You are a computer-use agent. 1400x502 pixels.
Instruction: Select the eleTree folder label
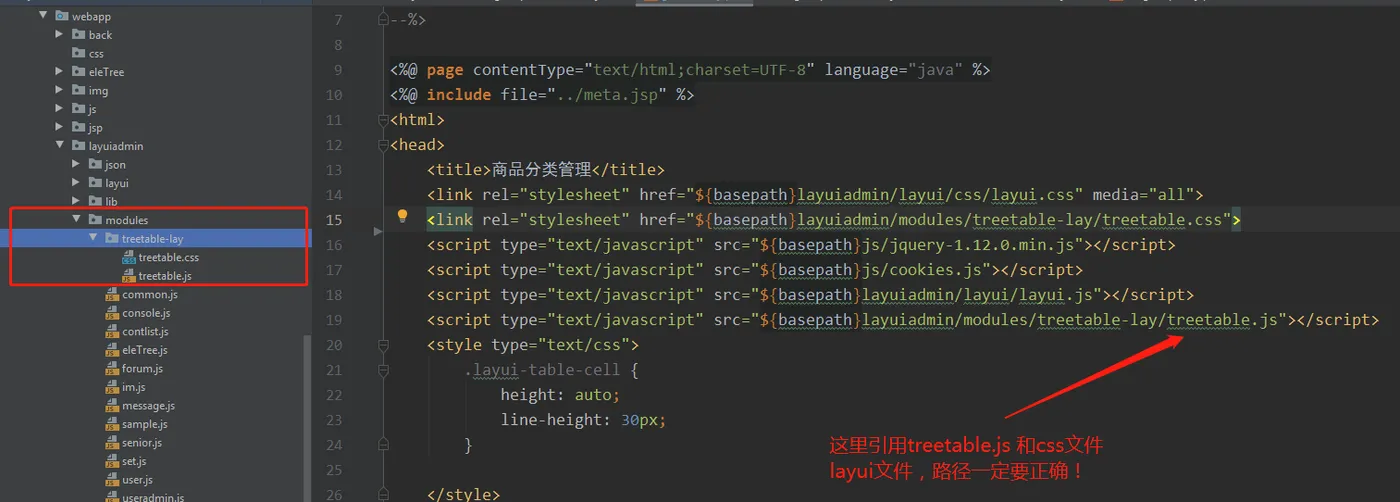pos(106,72)
